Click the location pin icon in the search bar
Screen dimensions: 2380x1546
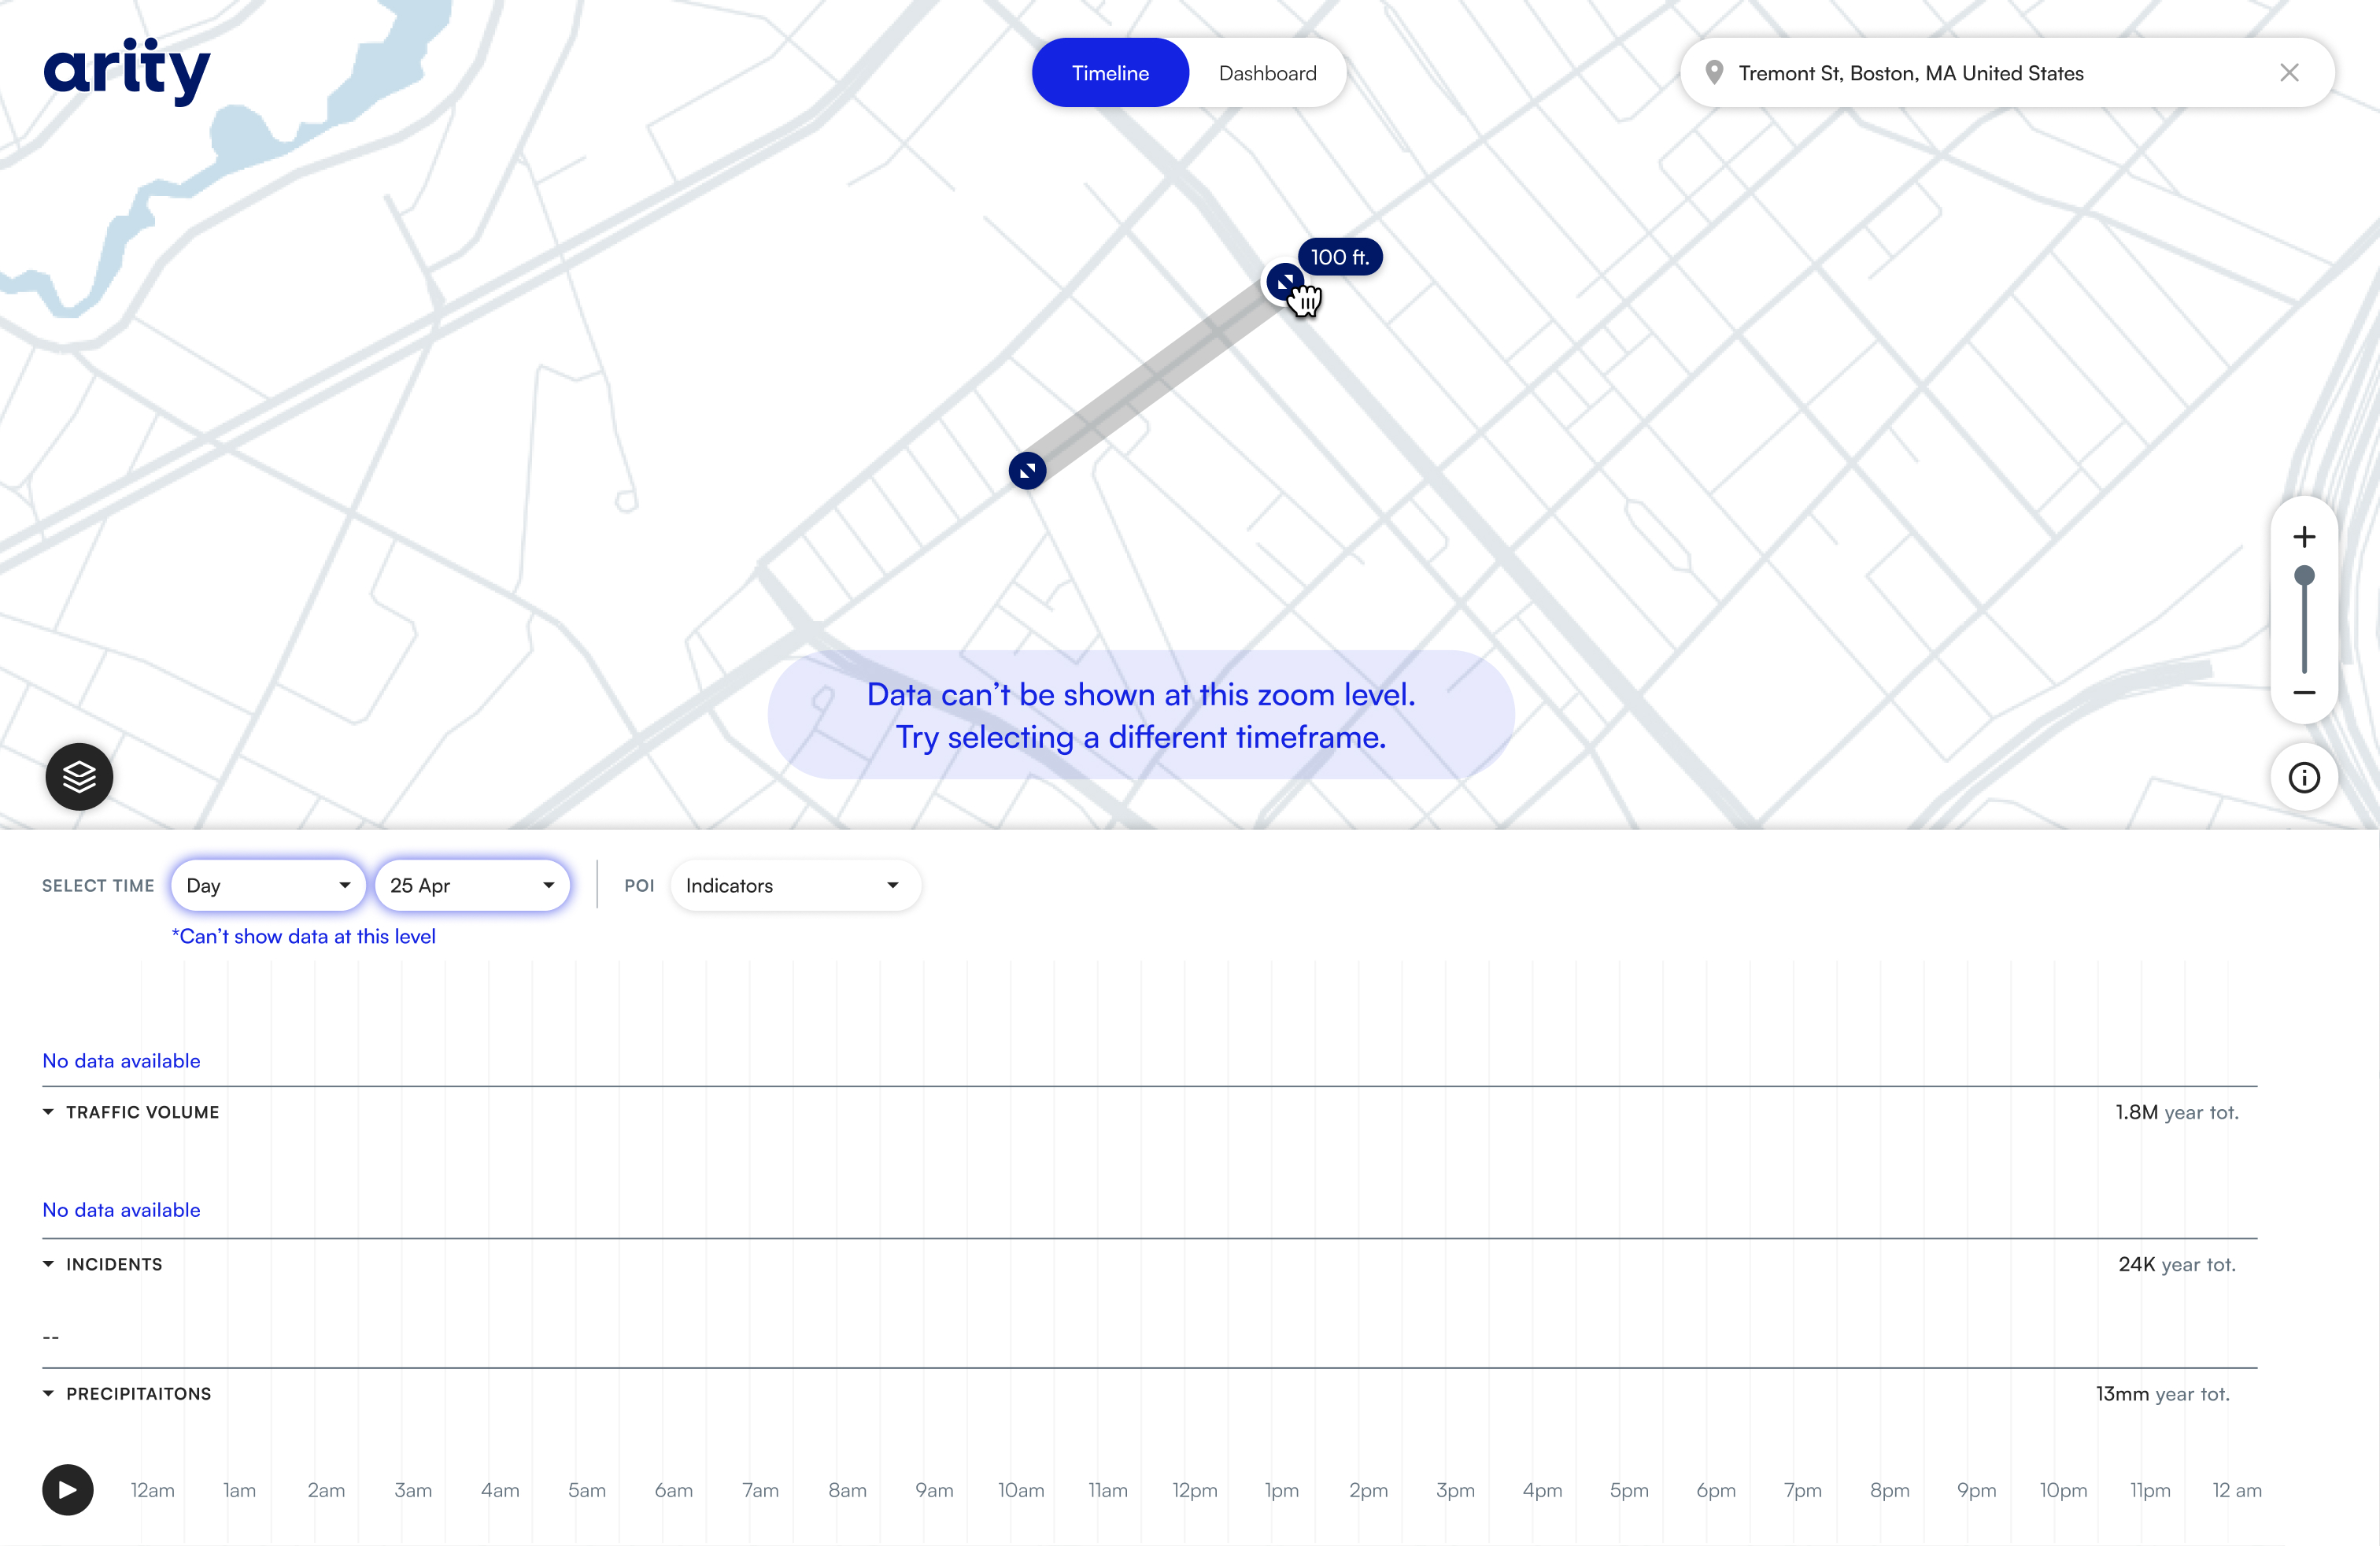coord(1715,72)
